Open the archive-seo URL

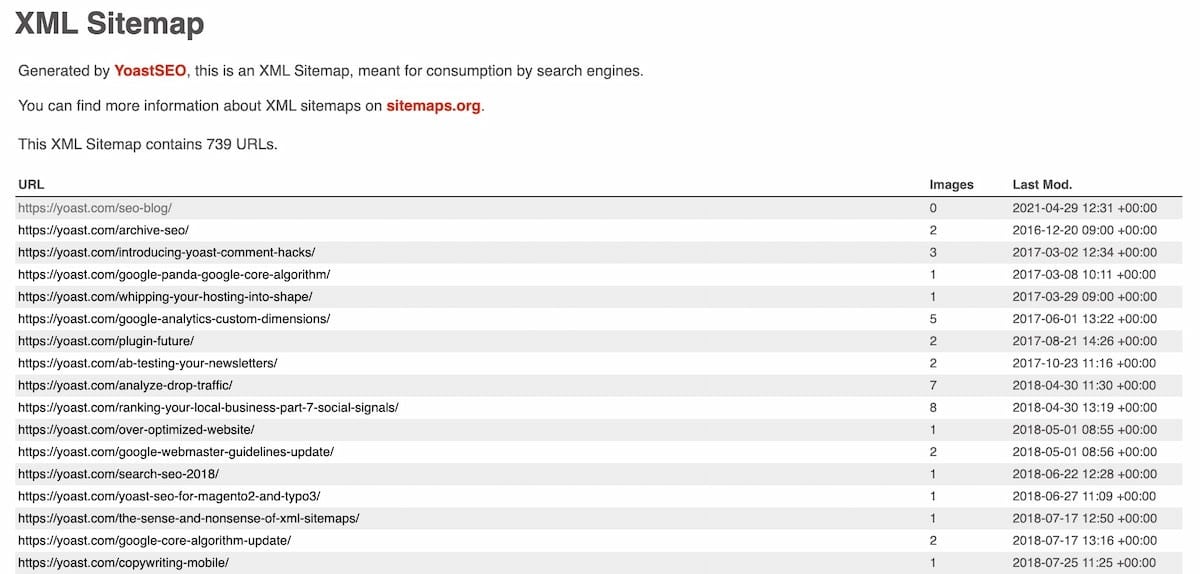click(x=103, y=230)
